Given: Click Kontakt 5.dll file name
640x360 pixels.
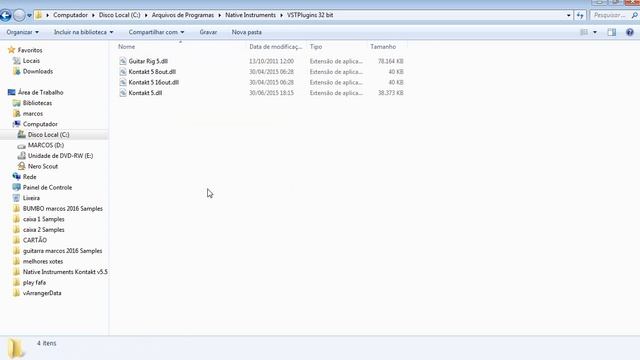Looking at the screenshot, I should coord(145,93).
